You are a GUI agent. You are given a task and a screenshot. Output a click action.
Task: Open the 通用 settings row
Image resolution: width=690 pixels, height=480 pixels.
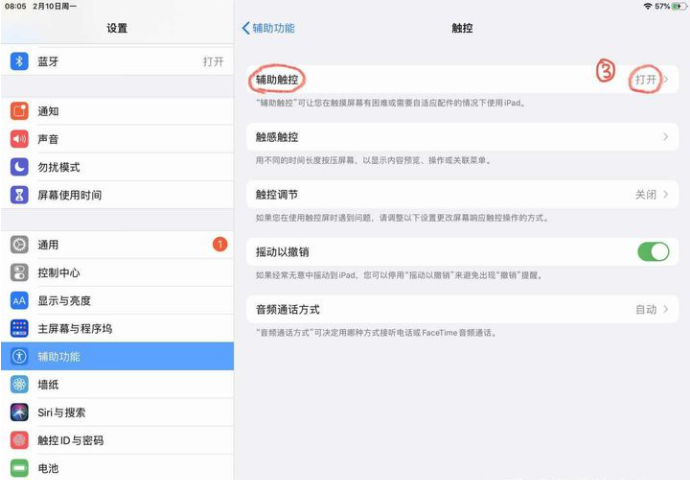tap(117, 245)
